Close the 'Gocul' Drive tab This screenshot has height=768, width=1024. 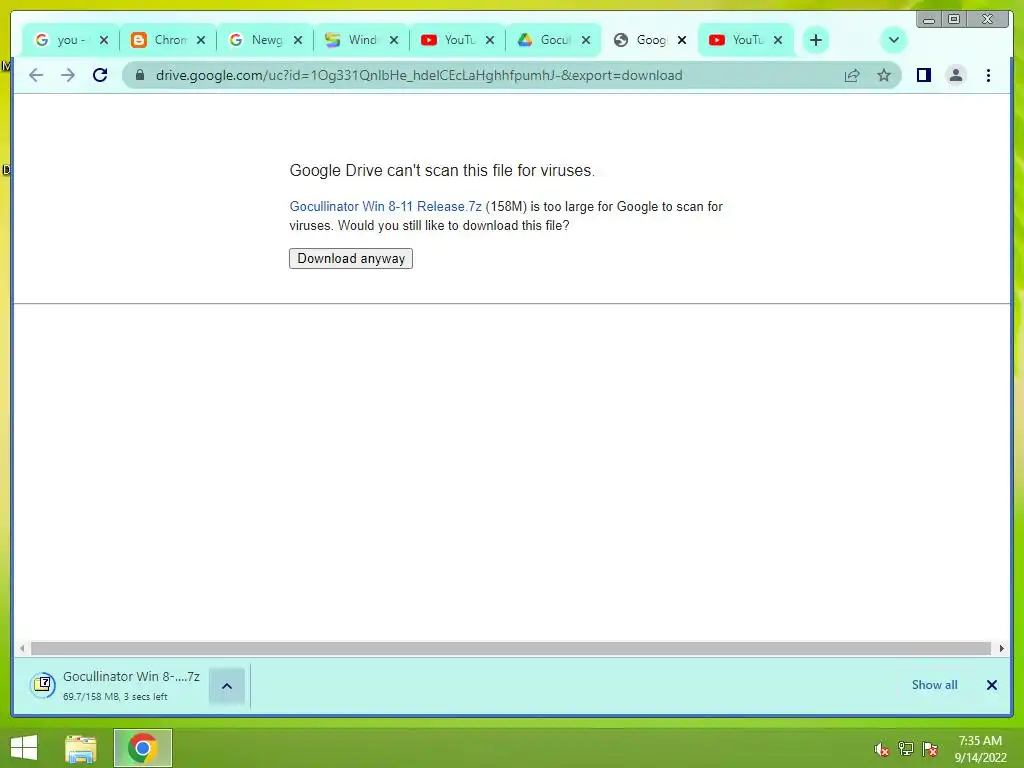point(586,40)
